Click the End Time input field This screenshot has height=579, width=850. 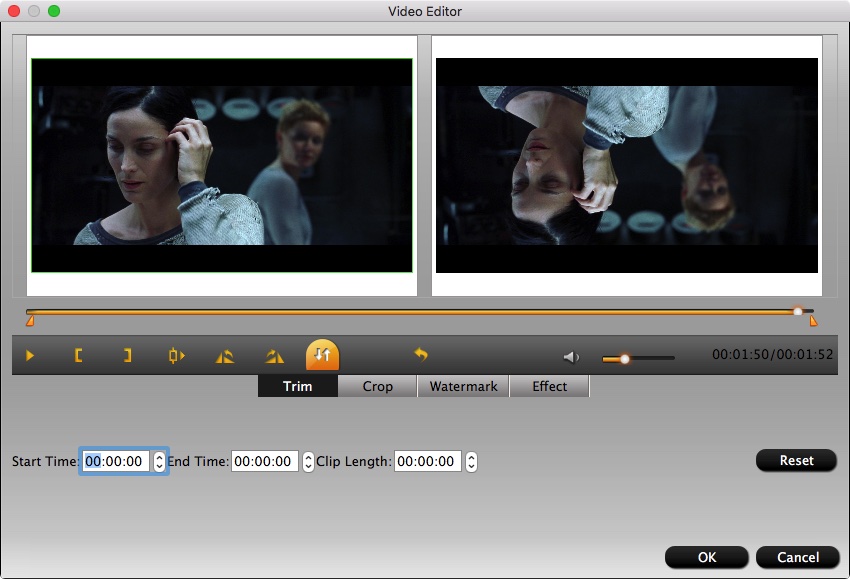click(x=265, y=462)
